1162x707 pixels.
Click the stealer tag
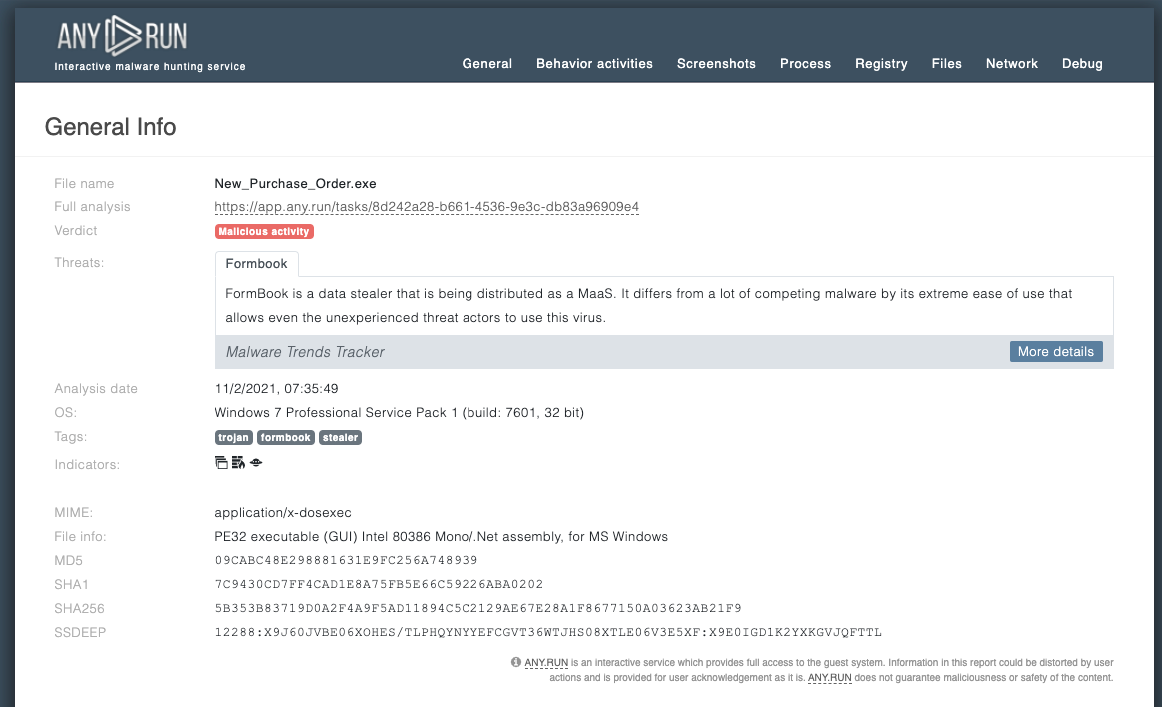[340, 437]
